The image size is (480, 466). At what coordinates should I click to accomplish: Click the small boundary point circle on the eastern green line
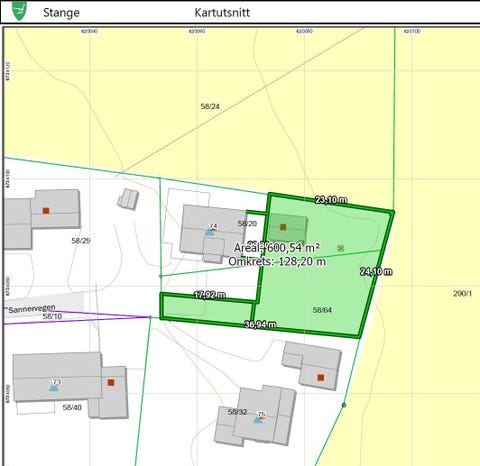(344, 405)
